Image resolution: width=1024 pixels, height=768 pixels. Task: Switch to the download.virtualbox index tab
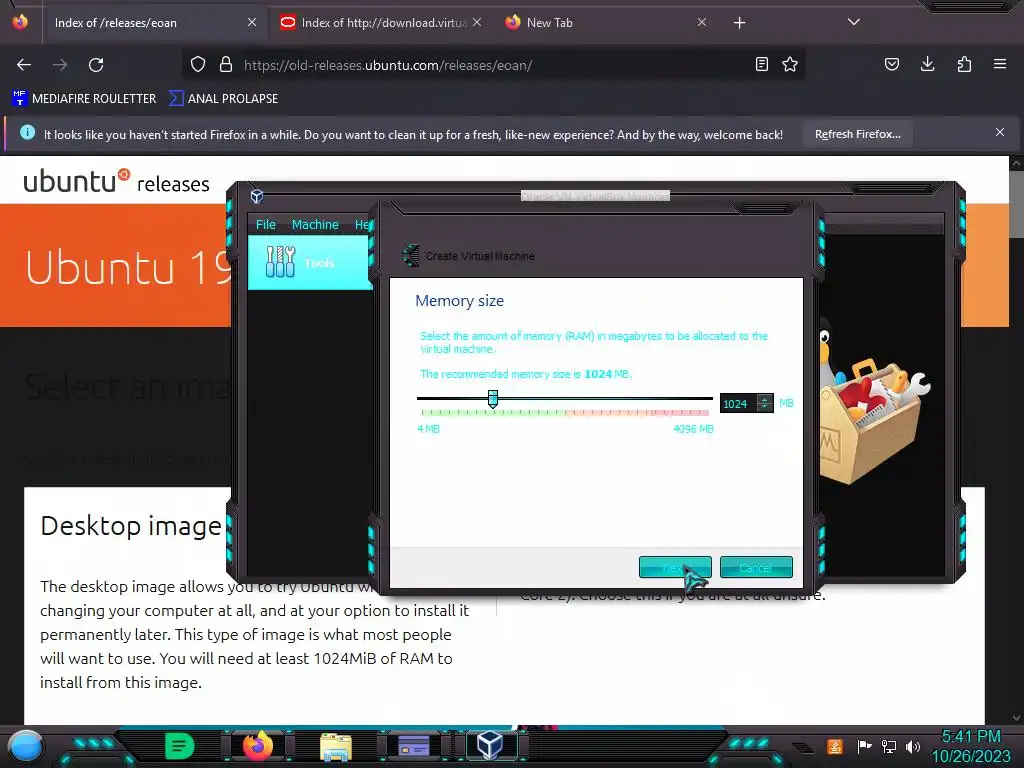[x=384, y=23]
